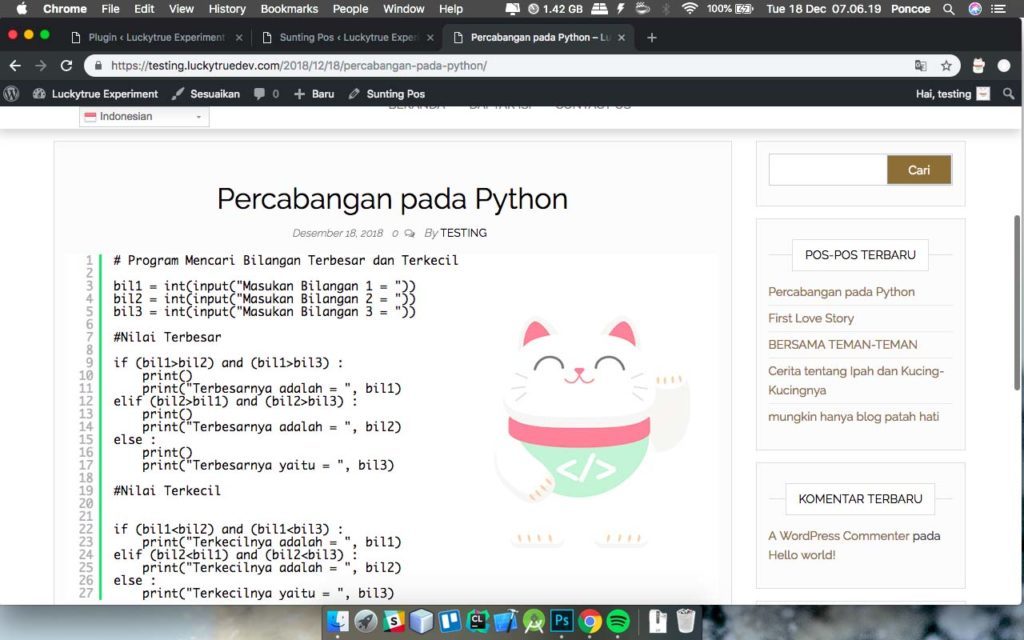Open the Apple menu

(22, 9)
